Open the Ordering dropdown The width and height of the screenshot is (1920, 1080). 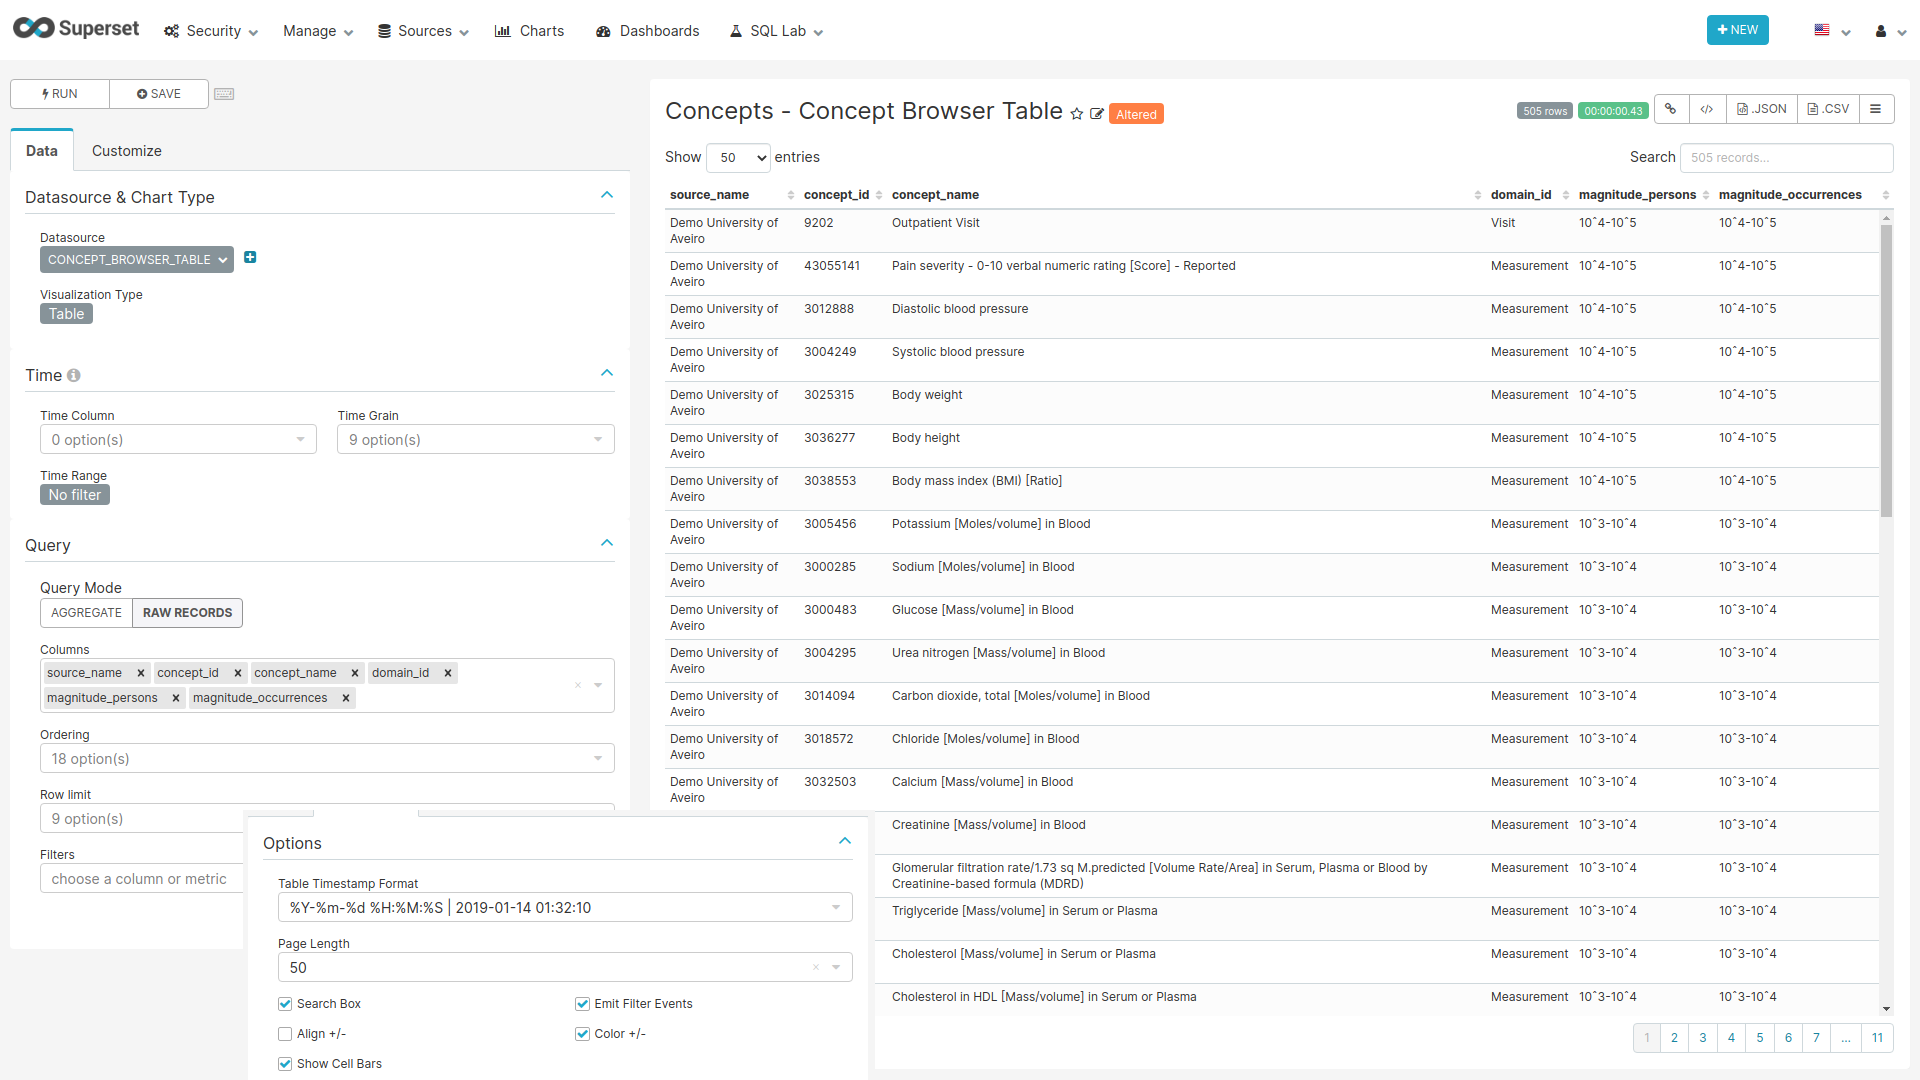click(327, 759)
